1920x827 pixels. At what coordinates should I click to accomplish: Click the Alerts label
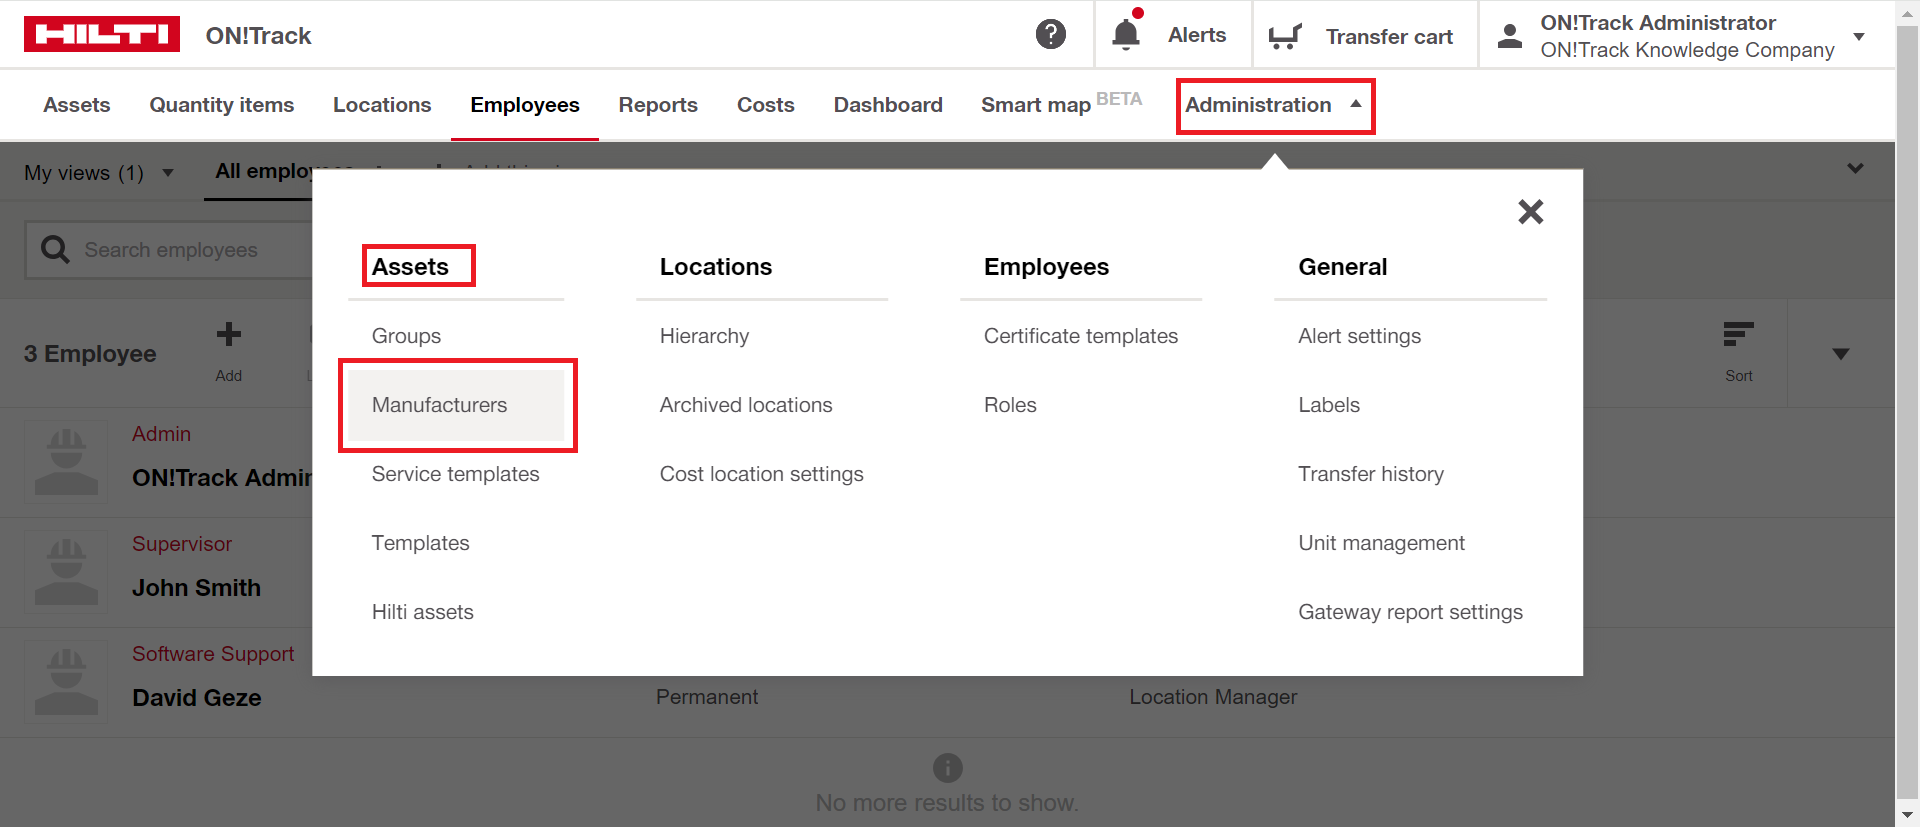[x=1197, y=35]
